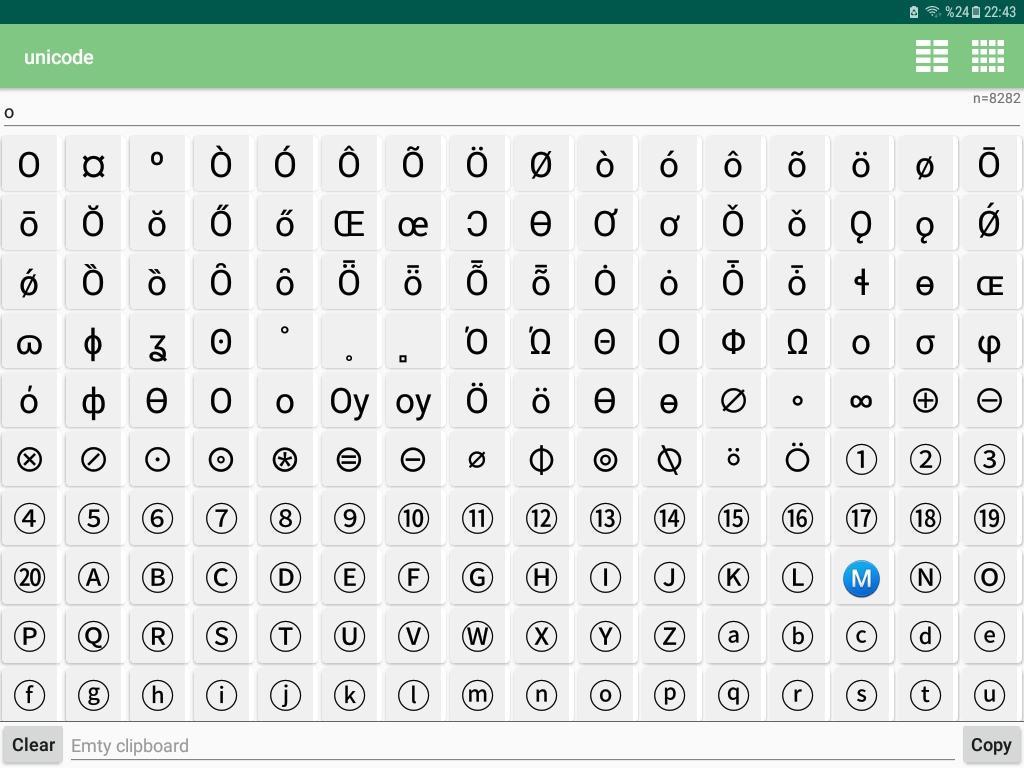
Task: Tap the clipboard text field
Action: [x=512, y=745]
